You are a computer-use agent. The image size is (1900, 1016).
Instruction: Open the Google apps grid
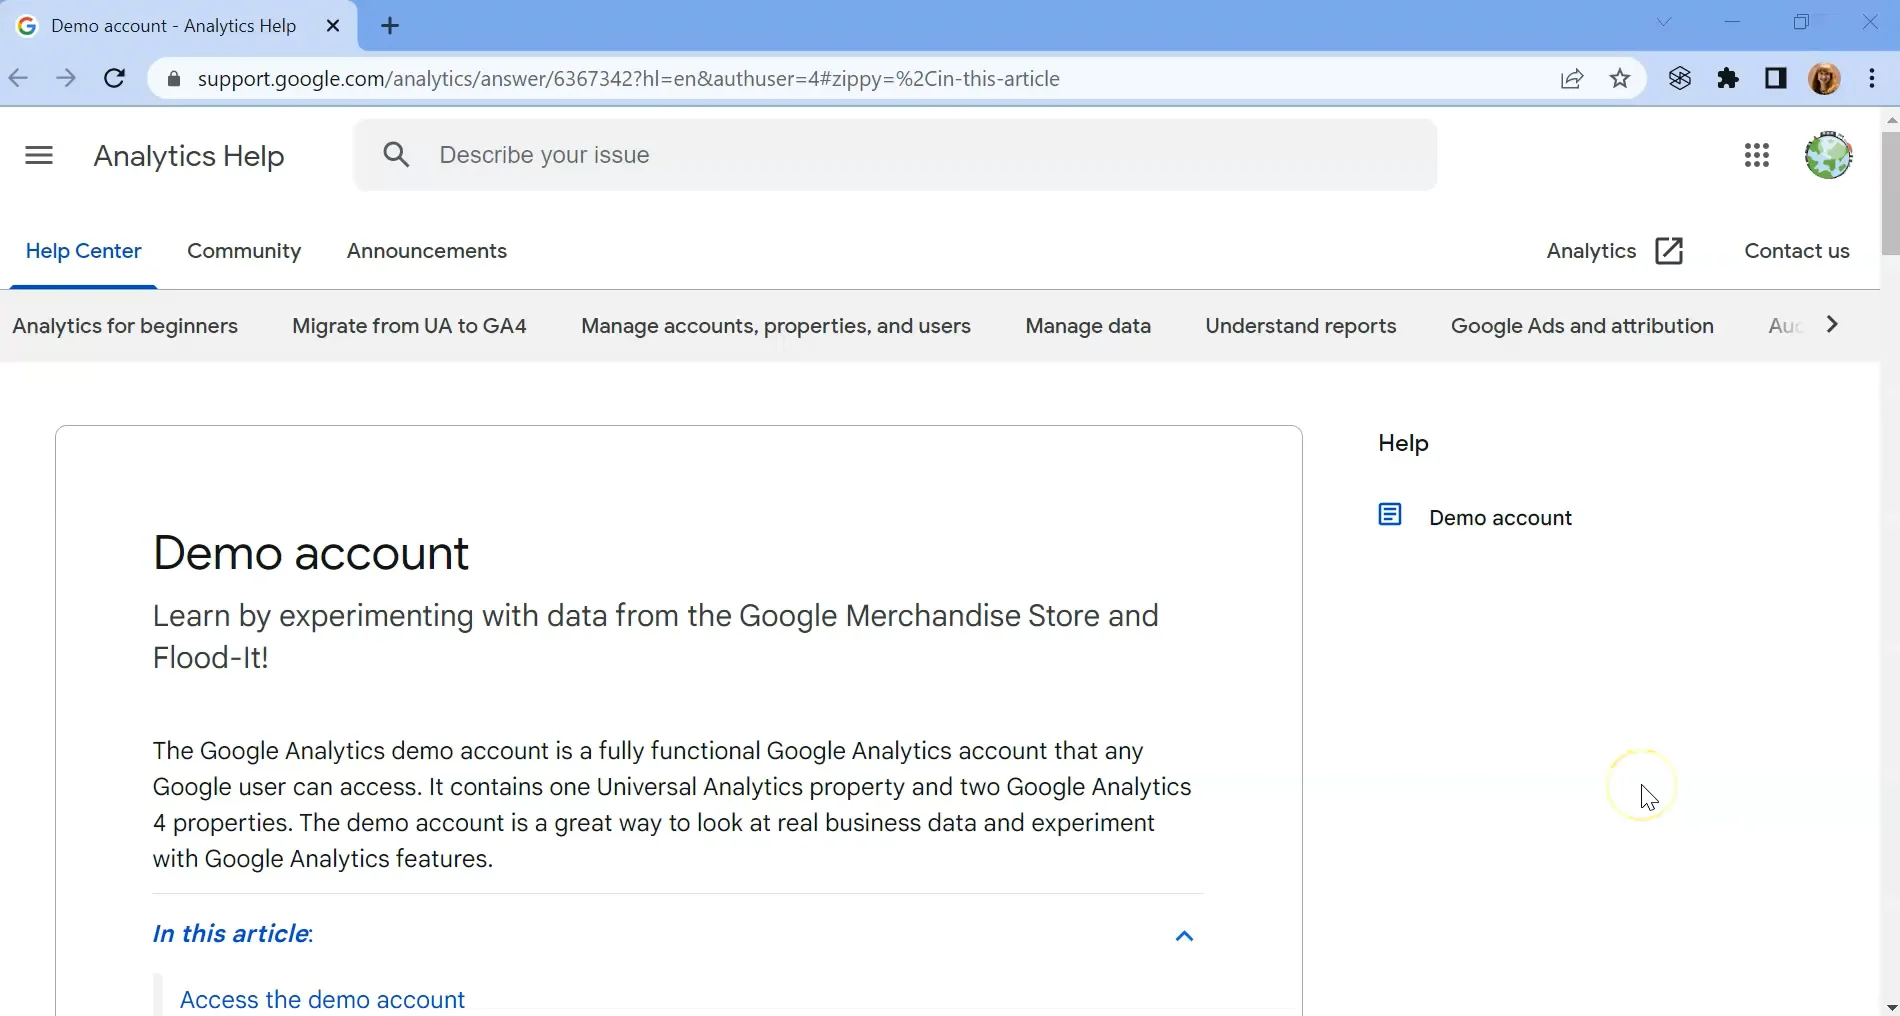[1757, 155]
